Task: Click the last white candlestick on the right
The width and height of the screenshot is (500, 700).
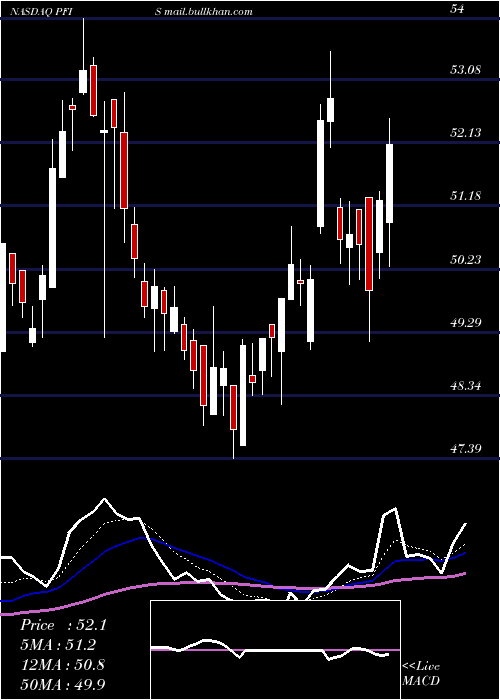Action: [x=390, y=183]
